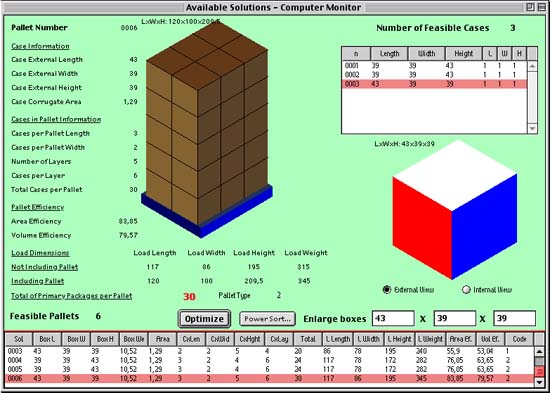Click the up arrow of the cases list scrollbar
The width and height of the screenshot is (550, 393).
coord(532,66)
